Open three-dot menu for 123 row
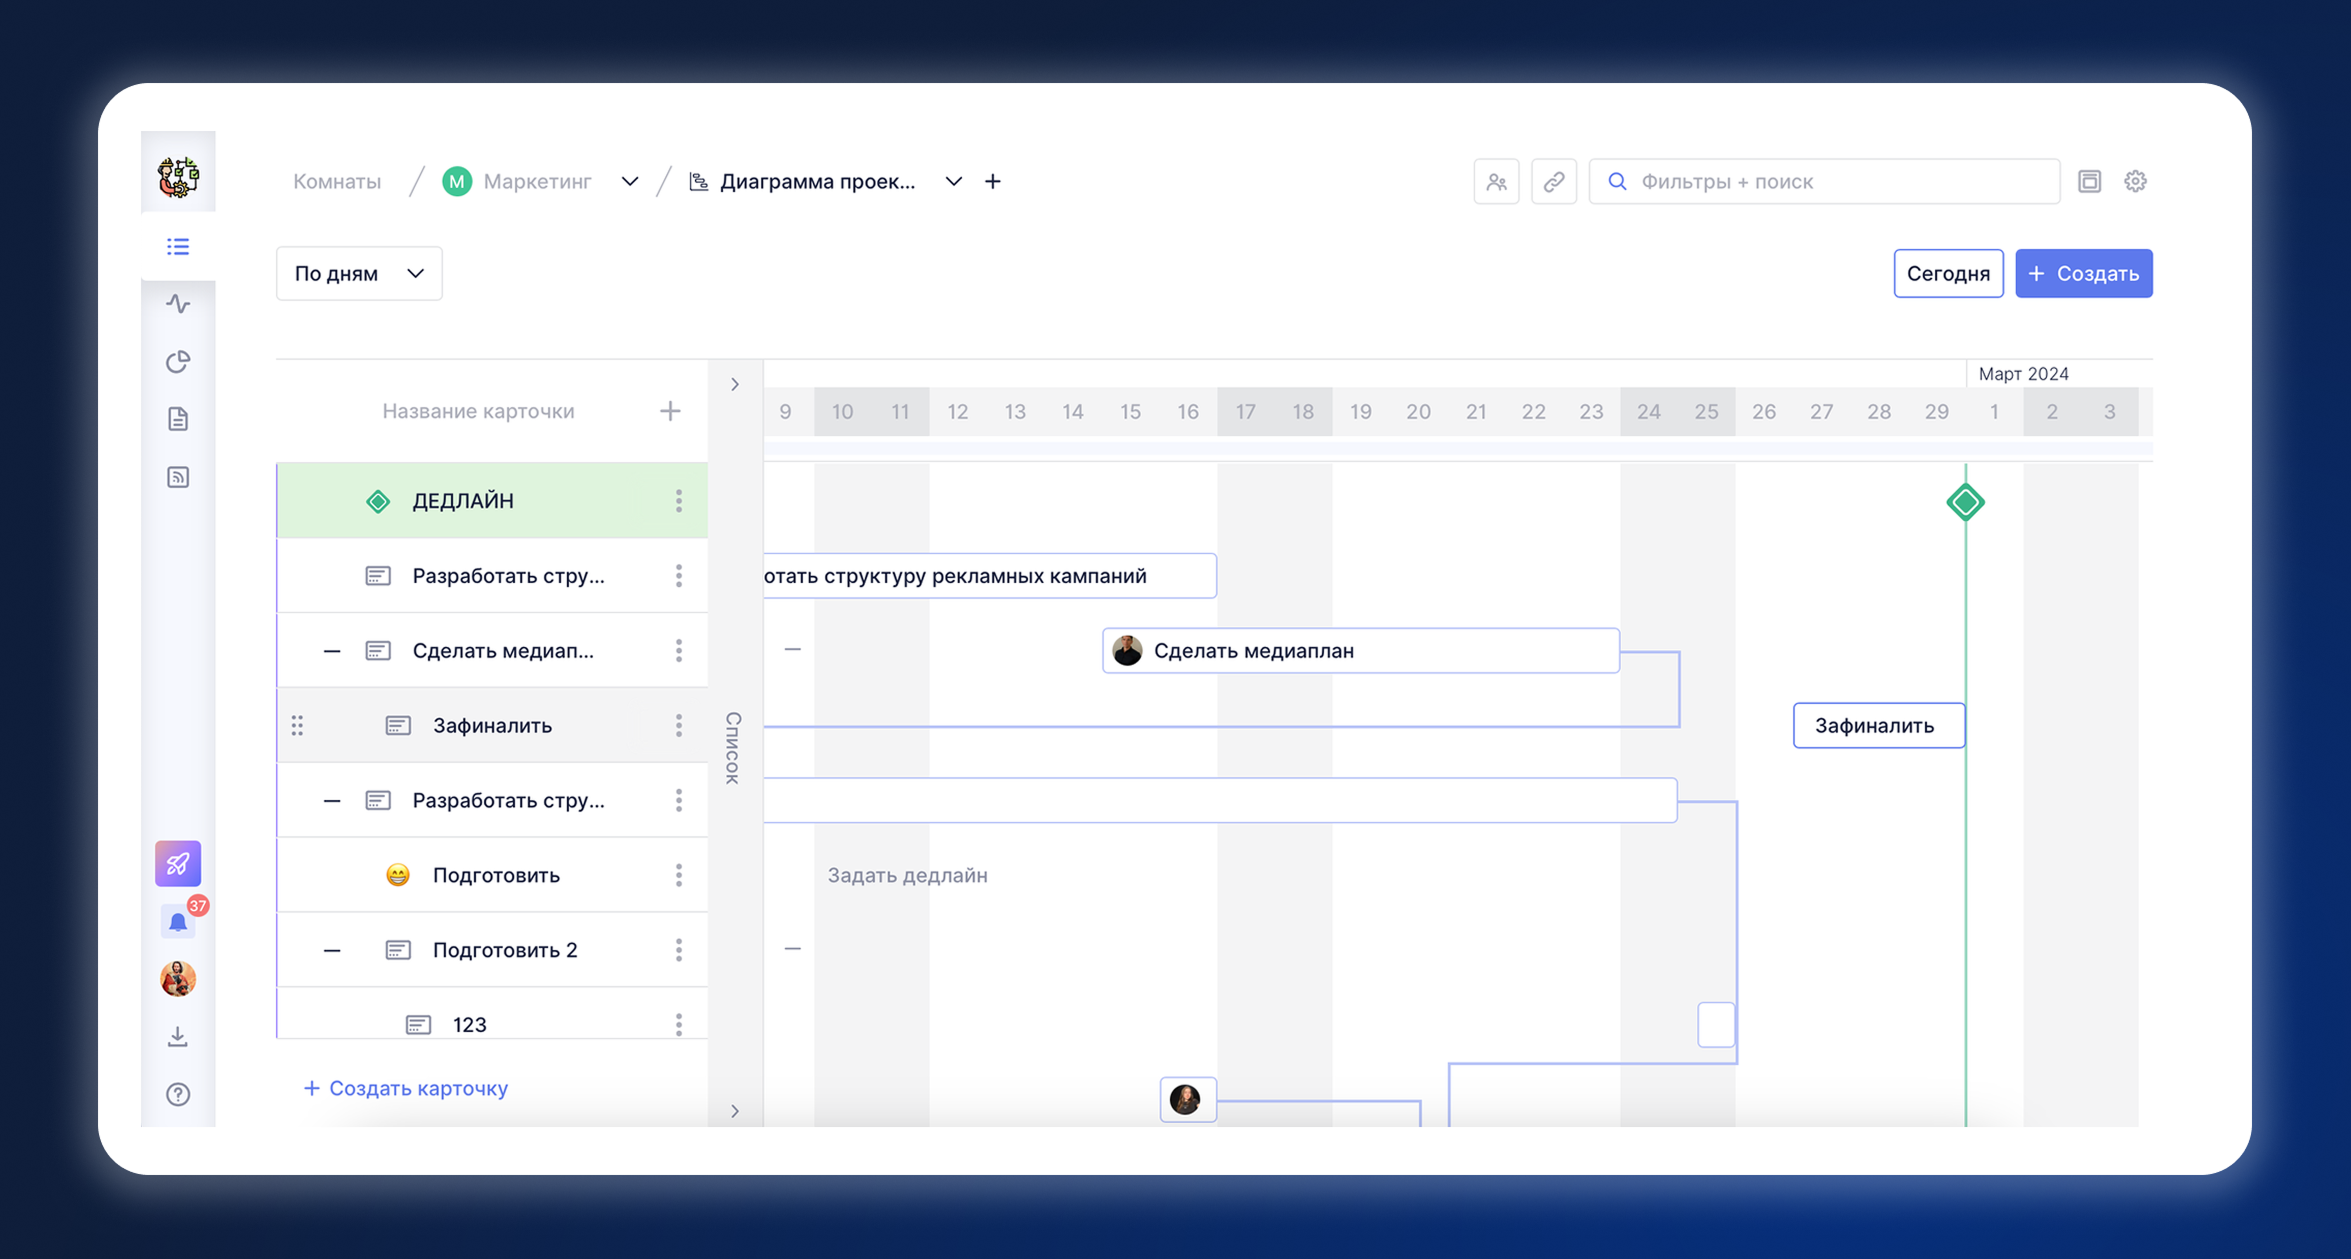 coord(679,1025)
